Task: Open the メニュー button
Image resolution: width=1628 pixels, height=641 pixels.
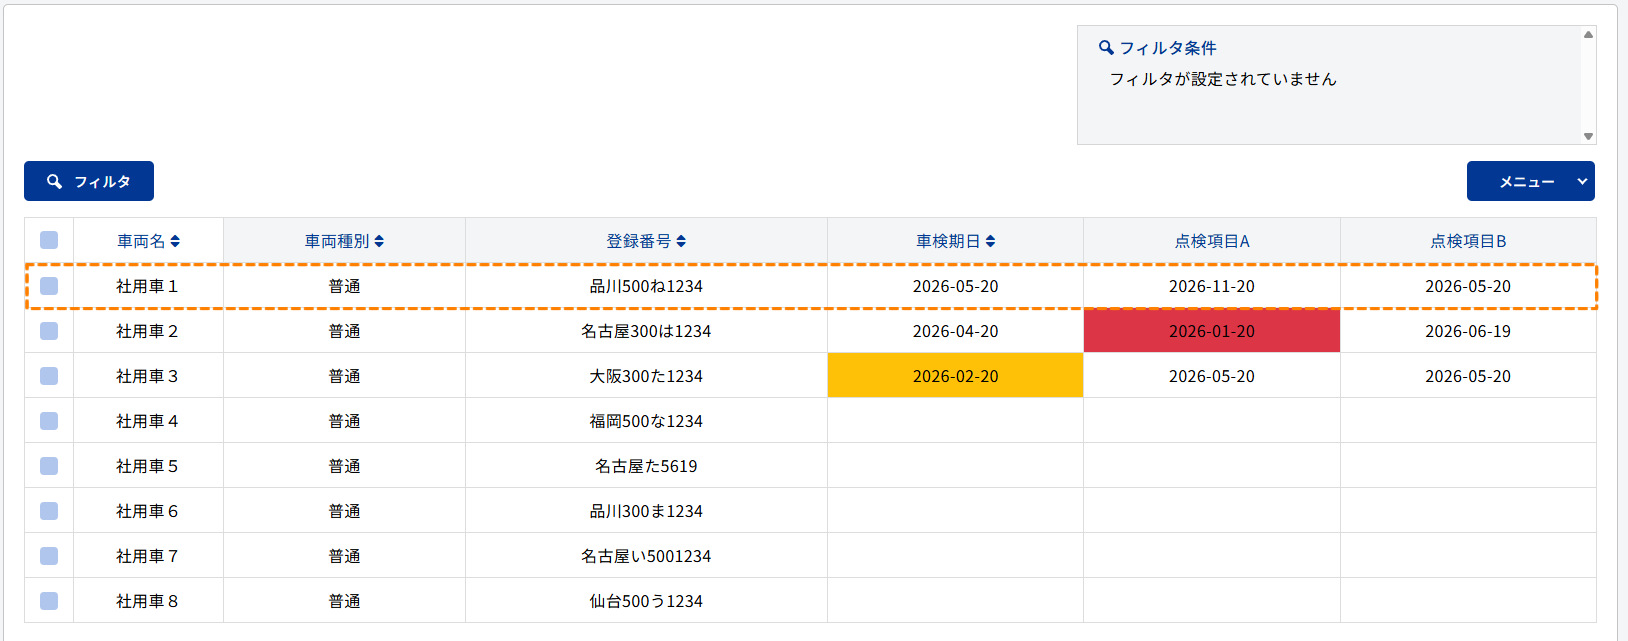Action: coord(1525,182)
